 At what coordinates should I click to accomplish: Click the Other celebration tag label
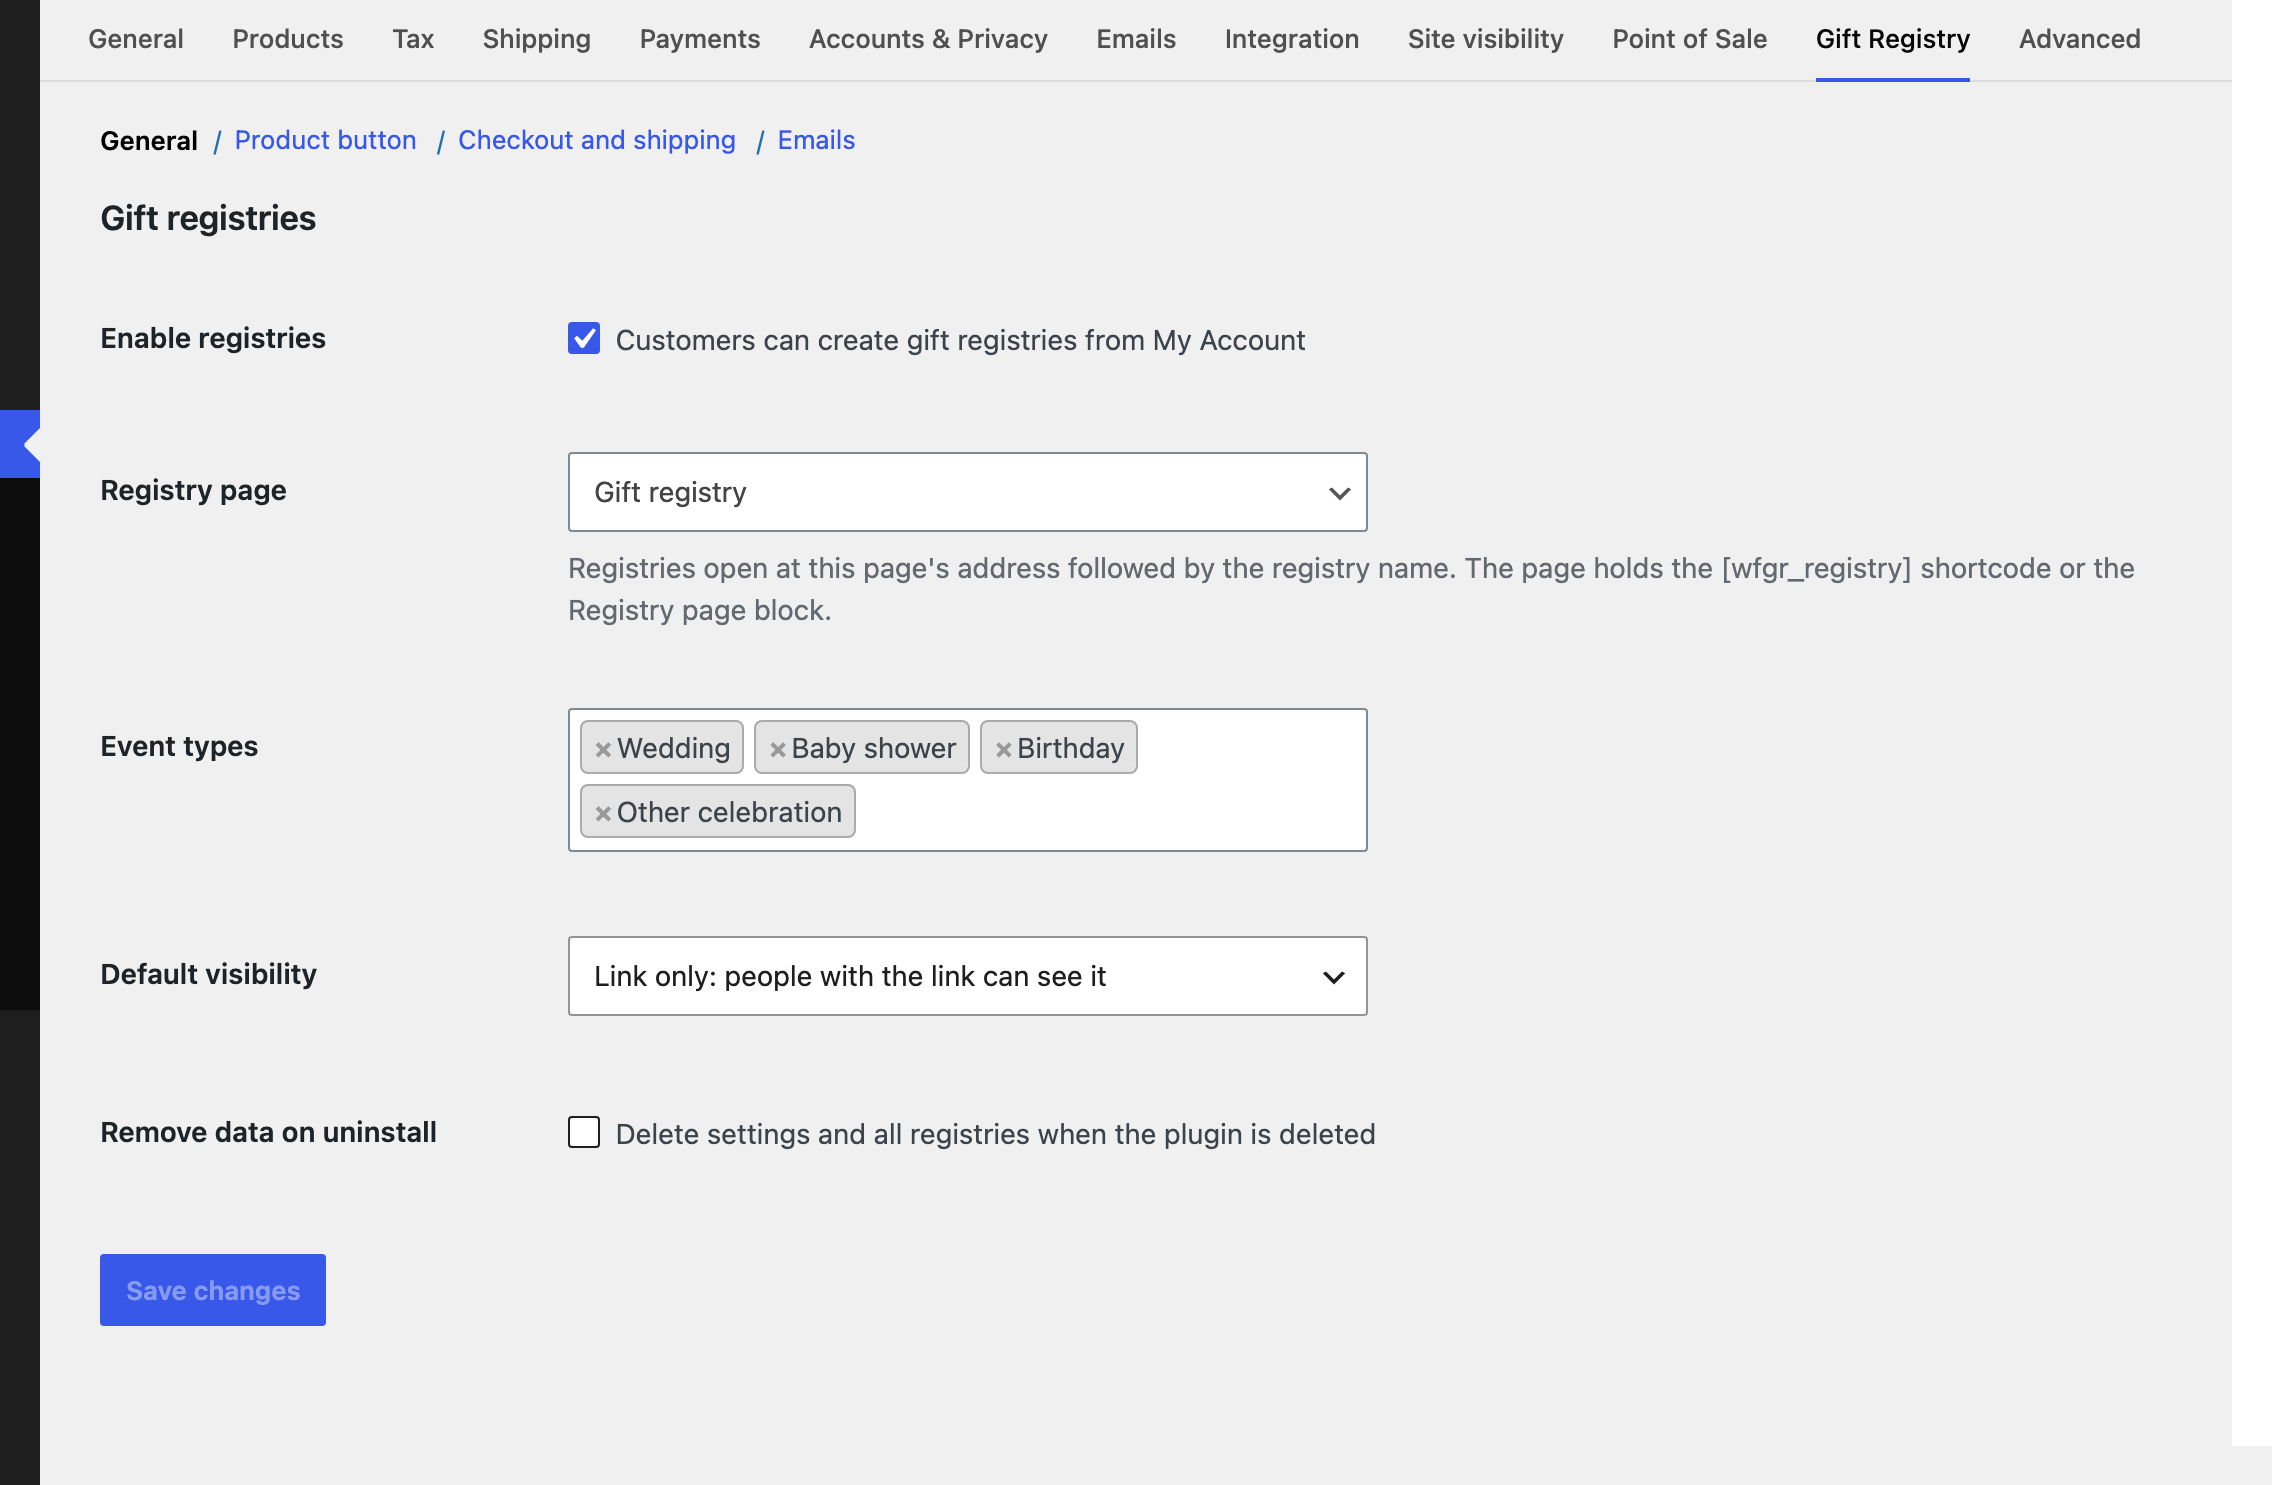click(x=729, y=812)
